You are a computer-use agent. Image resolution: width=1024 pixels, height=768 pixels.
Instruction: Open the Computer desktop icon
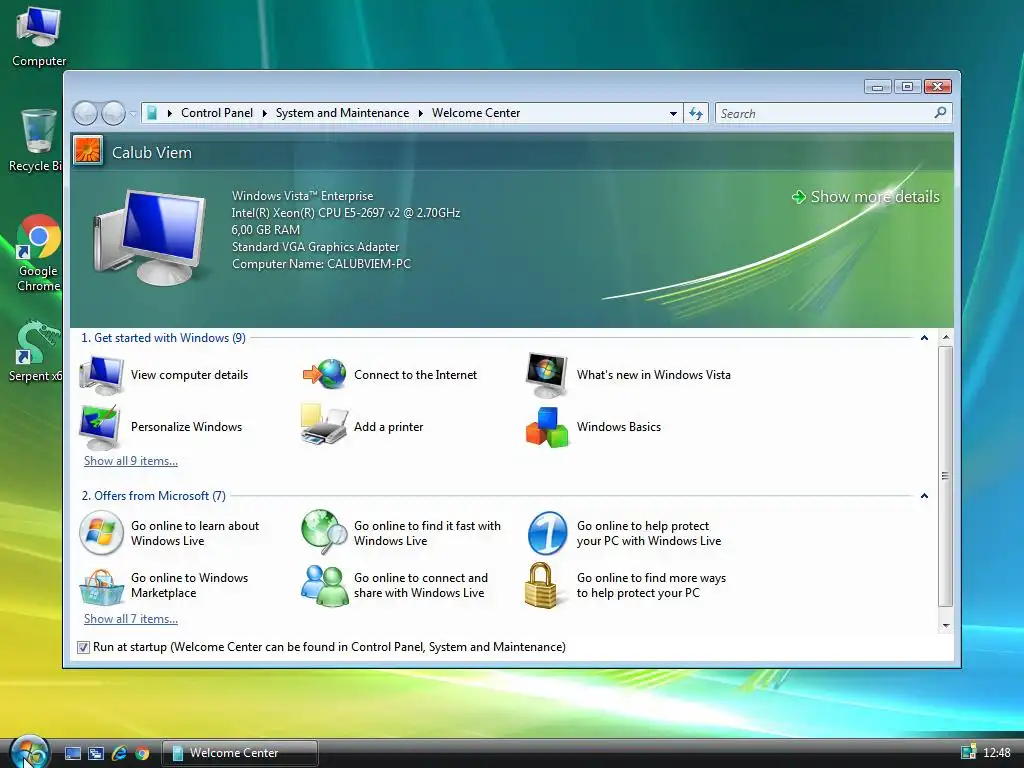coord(39,37)
